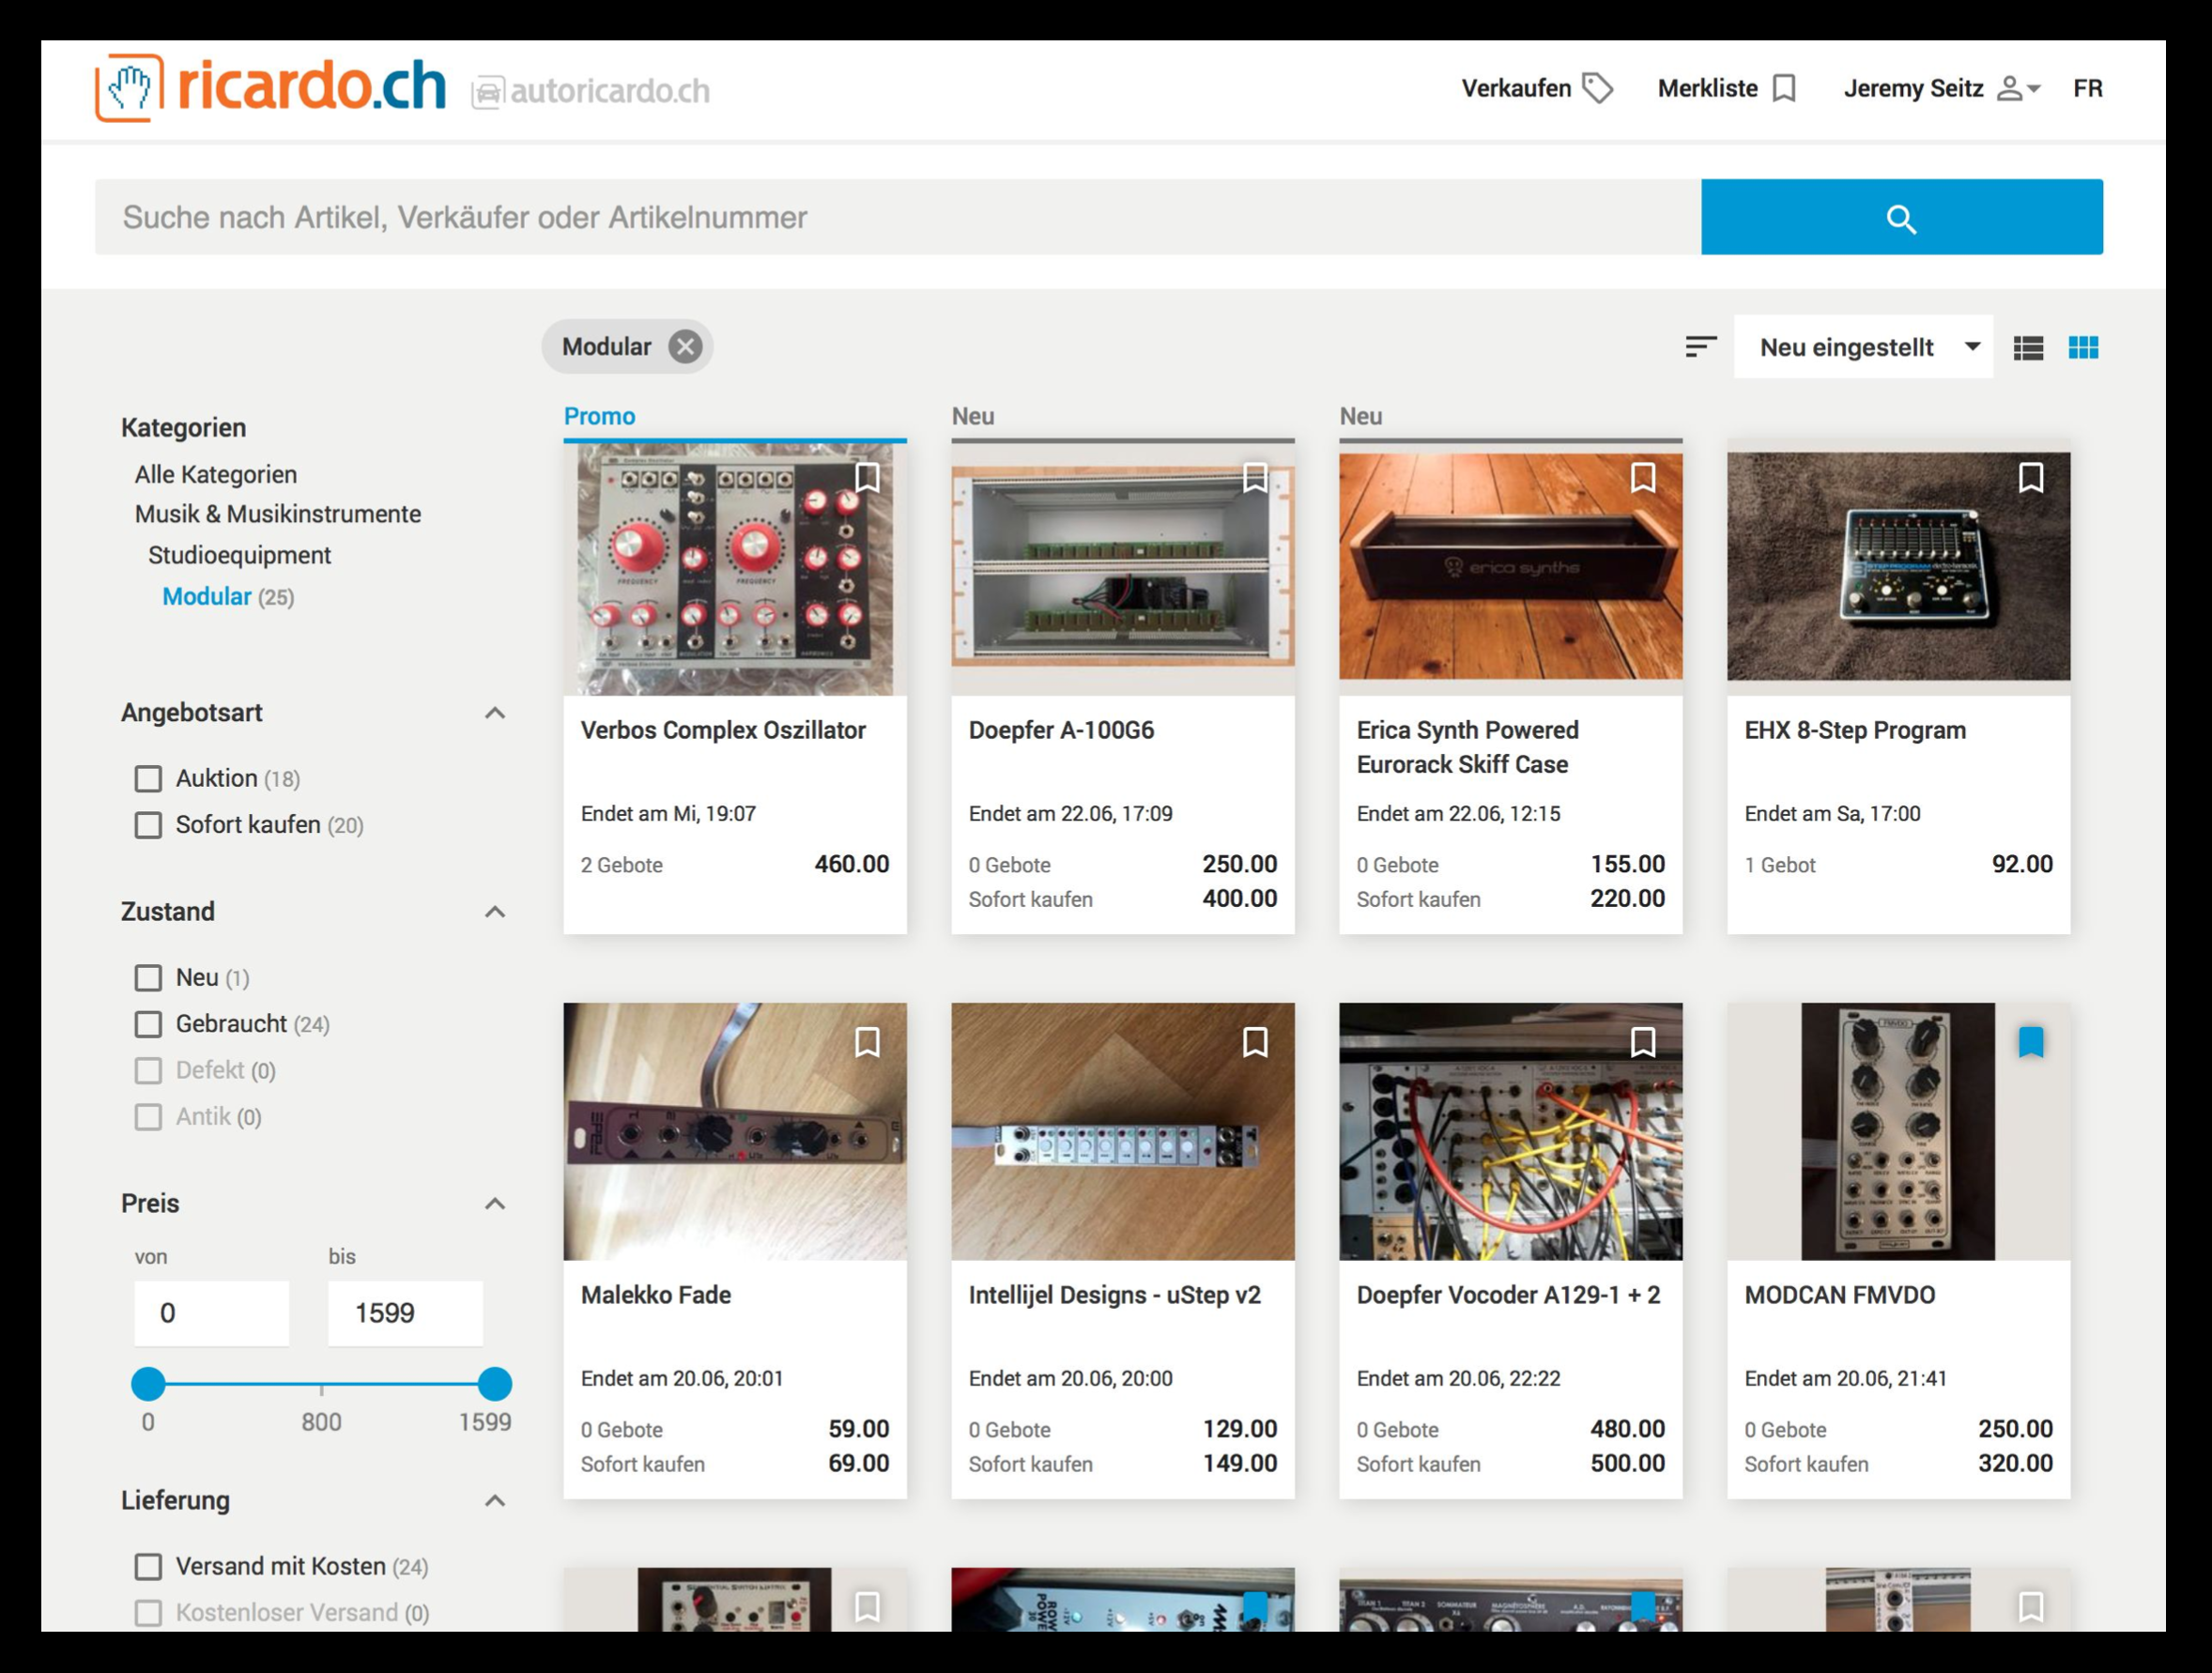2212x1673 pixels.
Task: Switch to list view layout
Action: pyautogui.click(x=2028, y=347)
